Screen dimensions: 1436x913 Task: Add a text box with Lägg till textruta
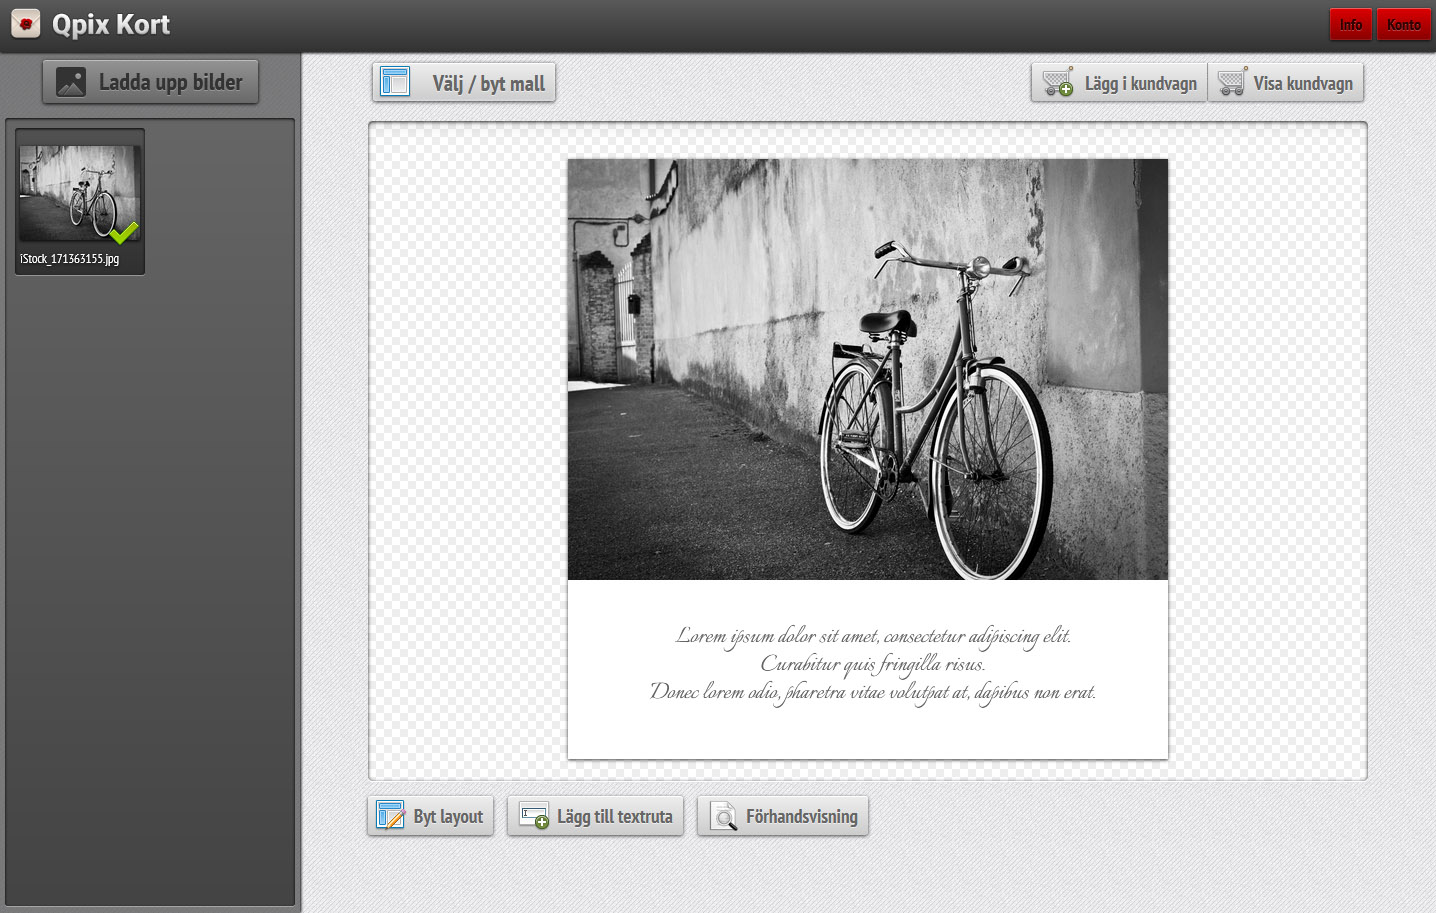point(595,816)
